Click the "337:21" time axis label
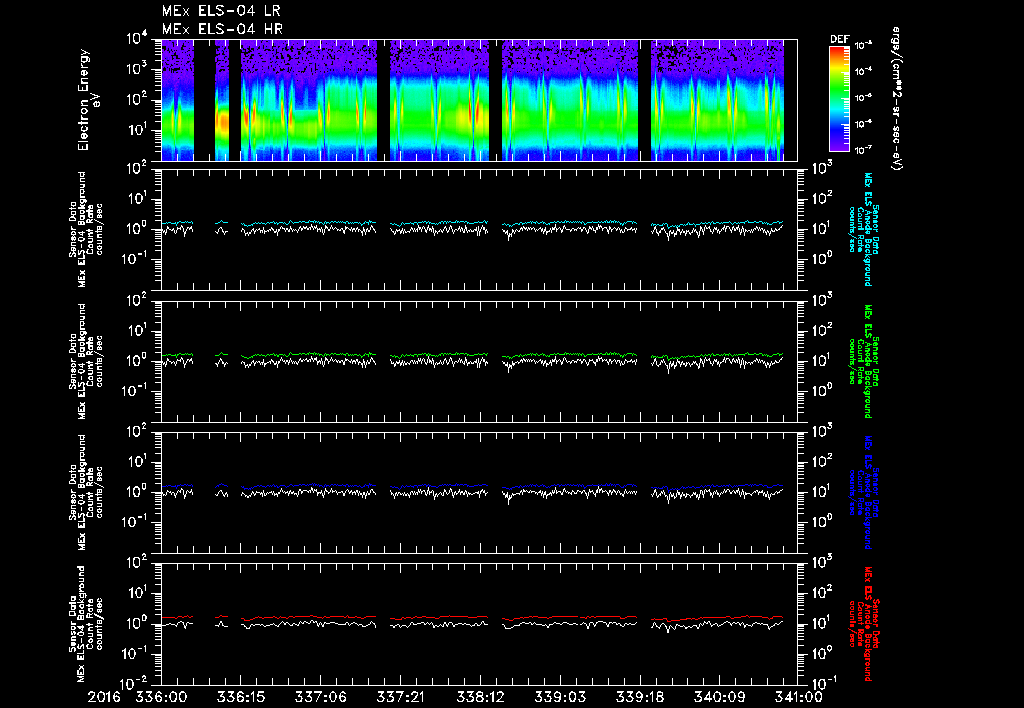Screen dimensions: 1024x708 tap(400, 697)
